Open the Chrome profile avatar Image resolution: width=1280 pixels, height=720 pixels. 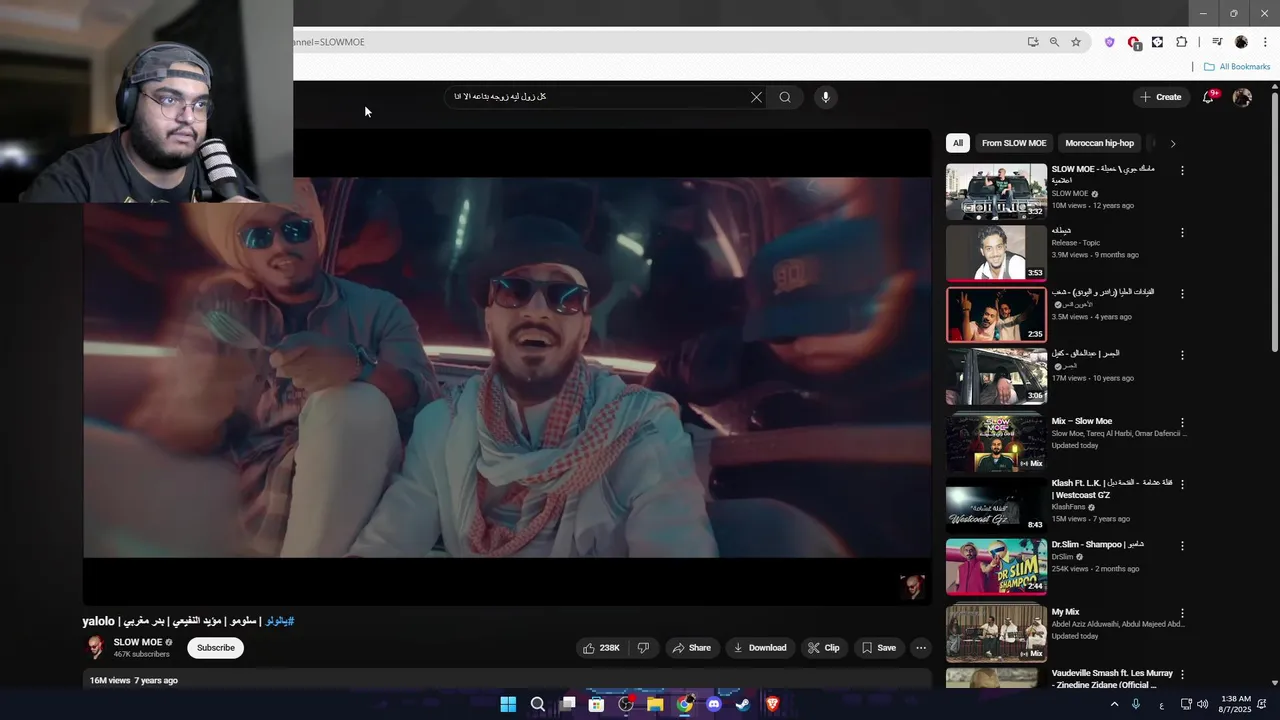point(1241,42)
